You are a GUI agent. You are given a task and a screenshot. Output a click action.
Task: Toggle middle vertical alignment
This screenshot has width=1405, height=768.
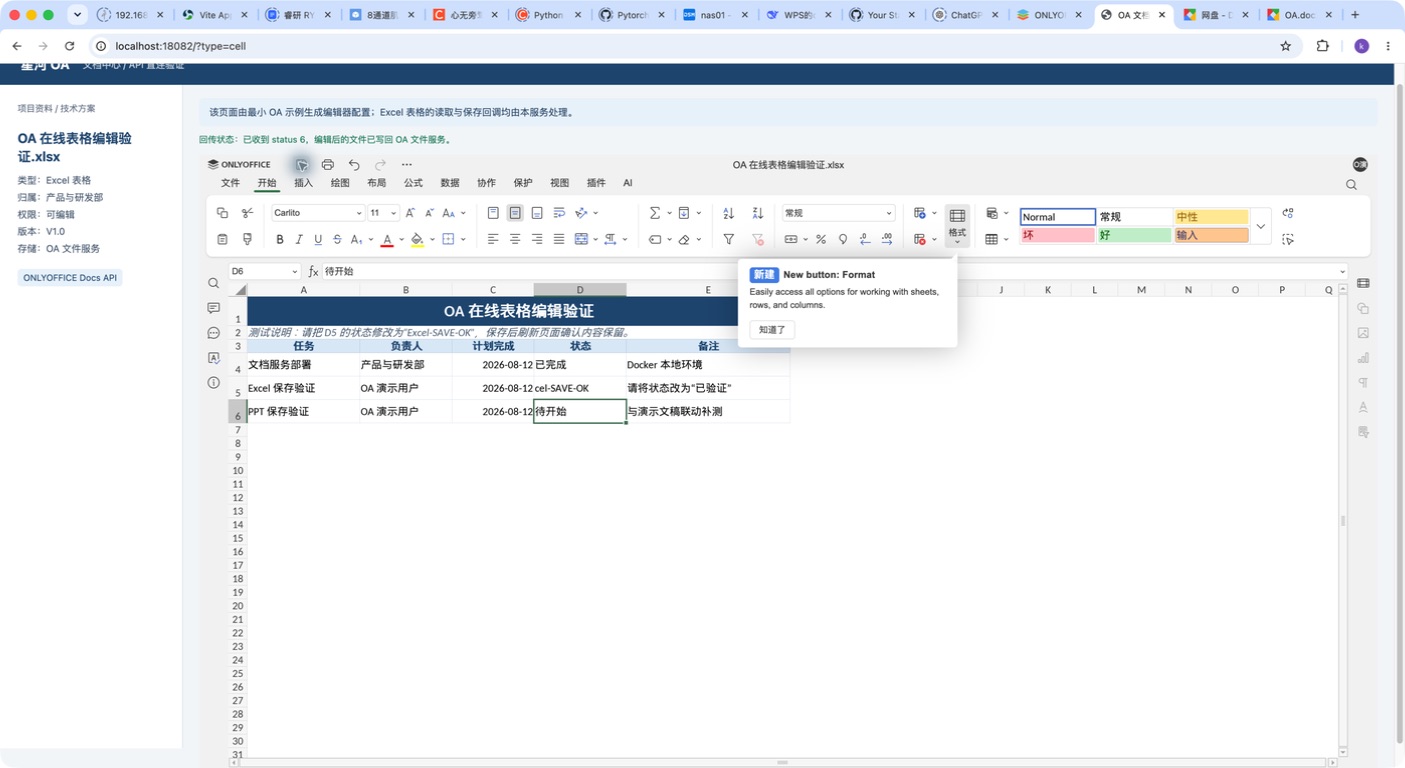[x=515, y=213]
